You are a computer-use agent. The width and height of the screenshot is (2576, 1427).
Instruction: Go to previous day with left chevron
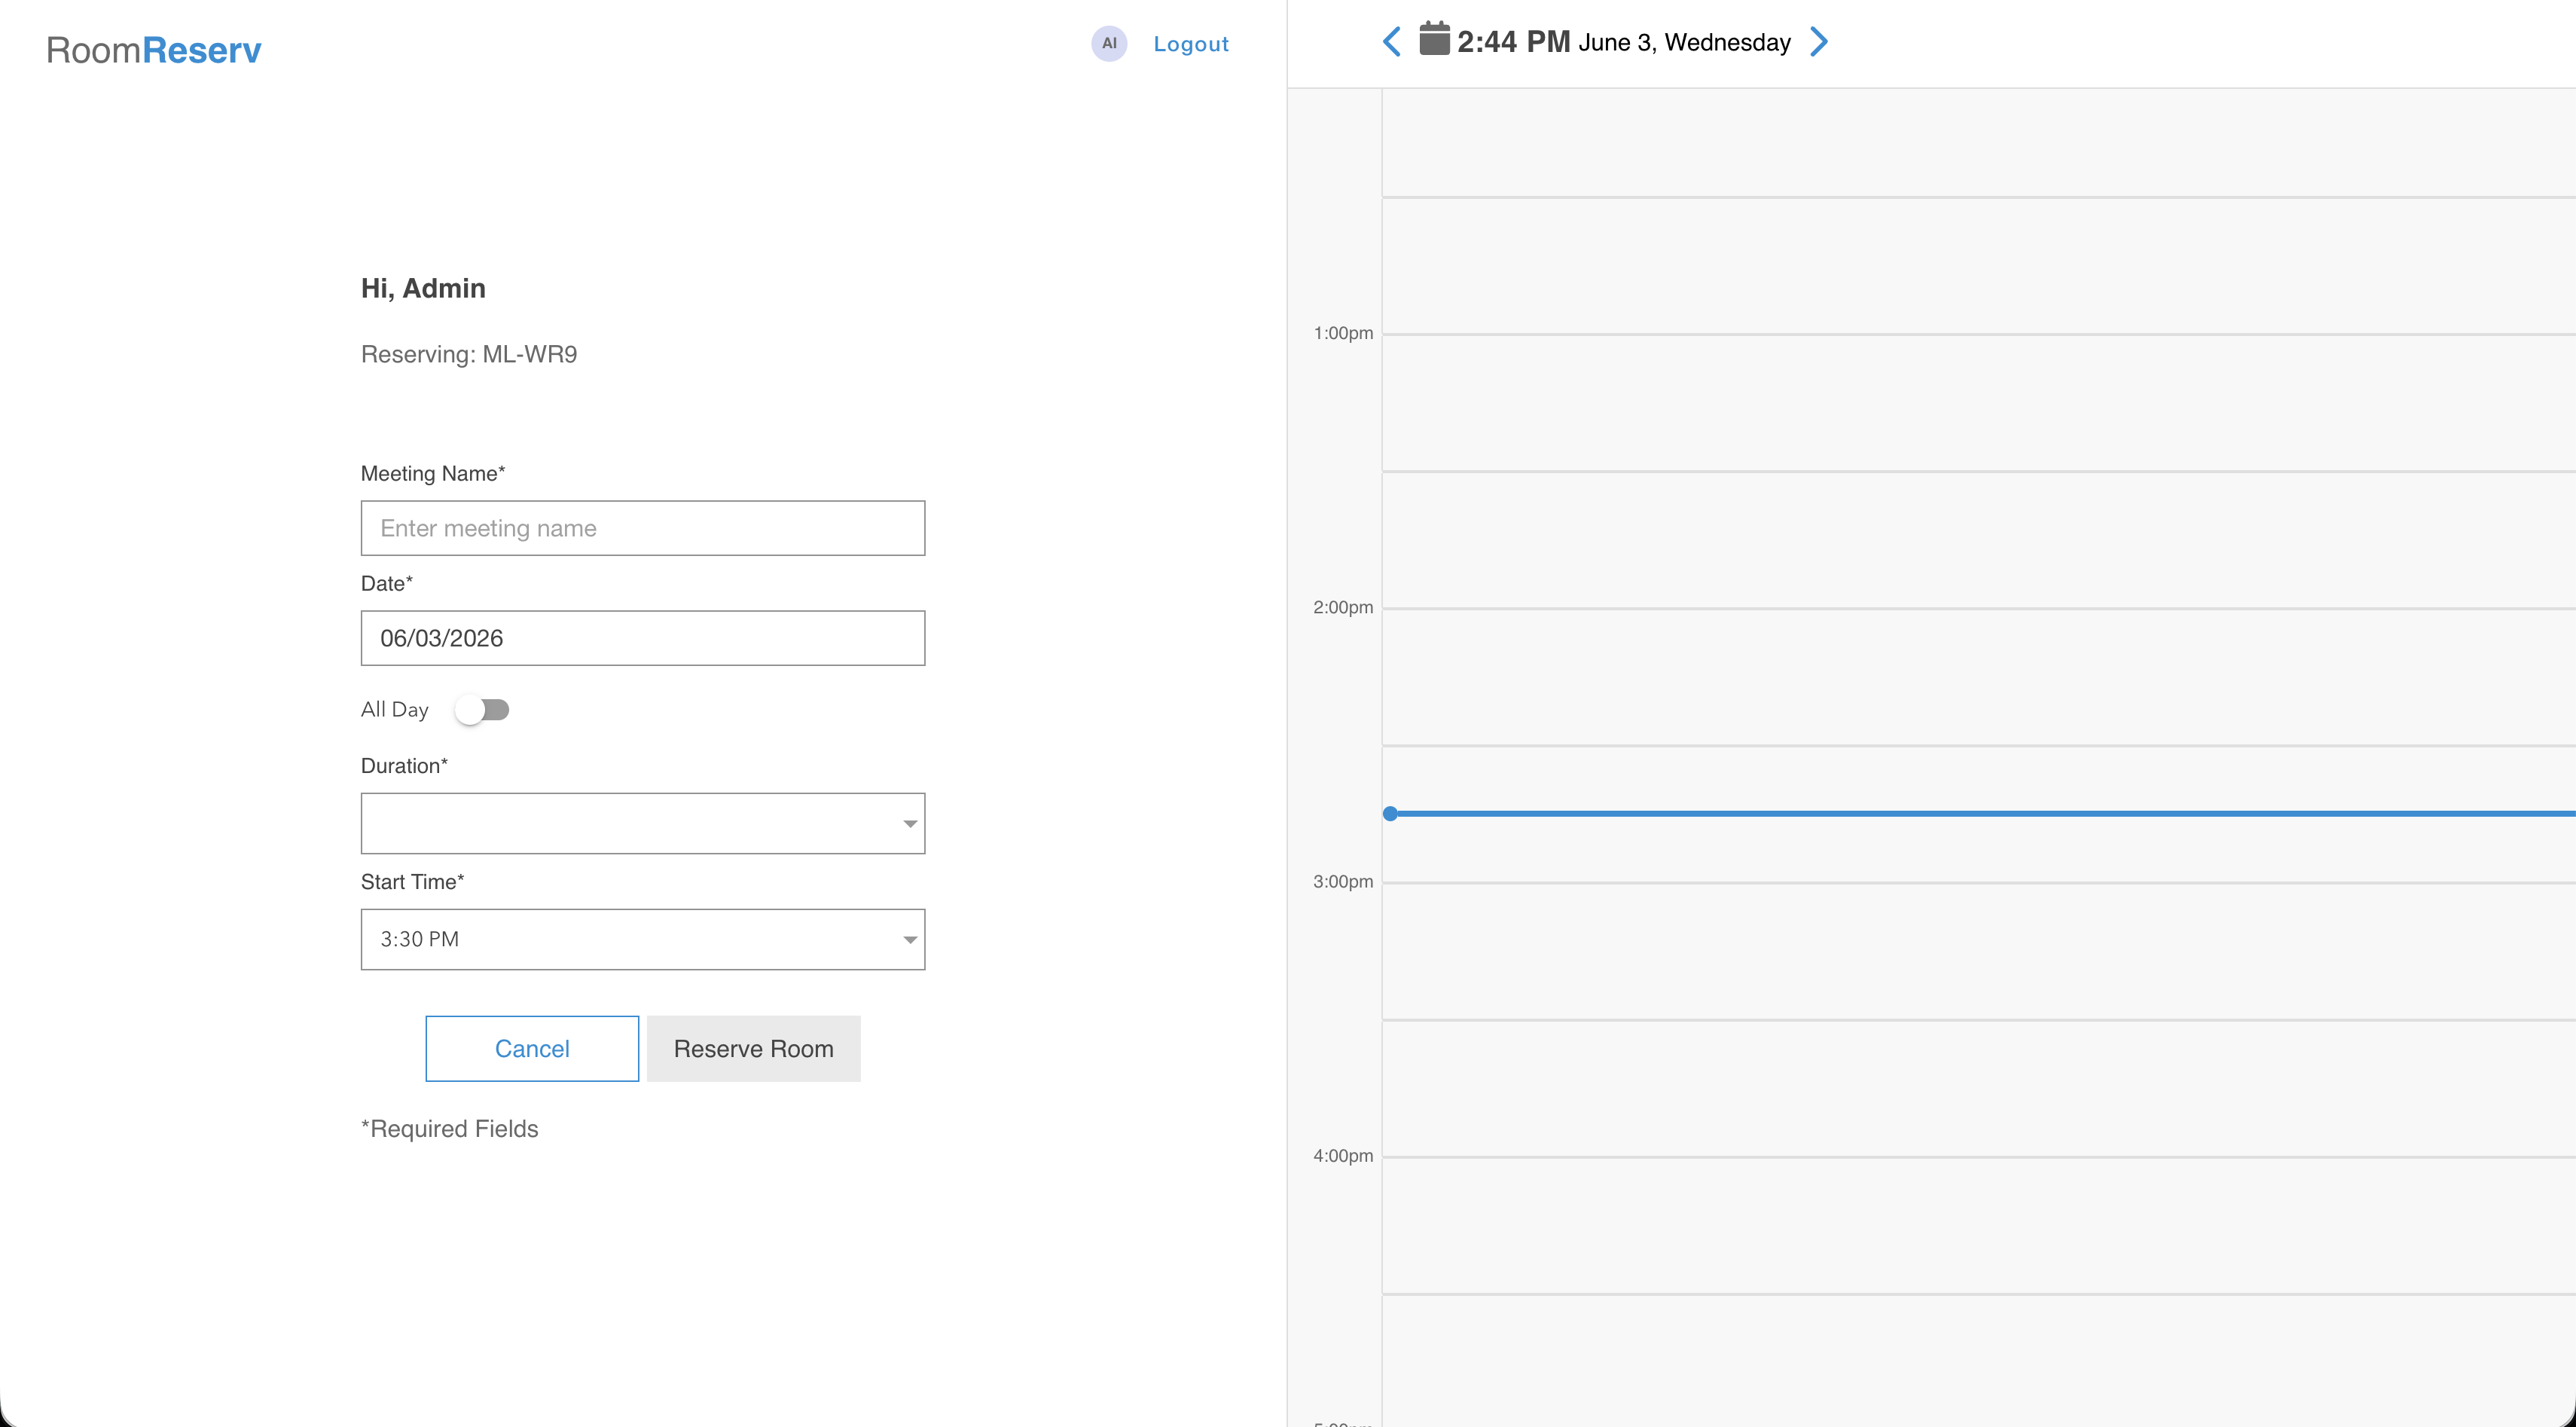click(x=1391, y=42)
